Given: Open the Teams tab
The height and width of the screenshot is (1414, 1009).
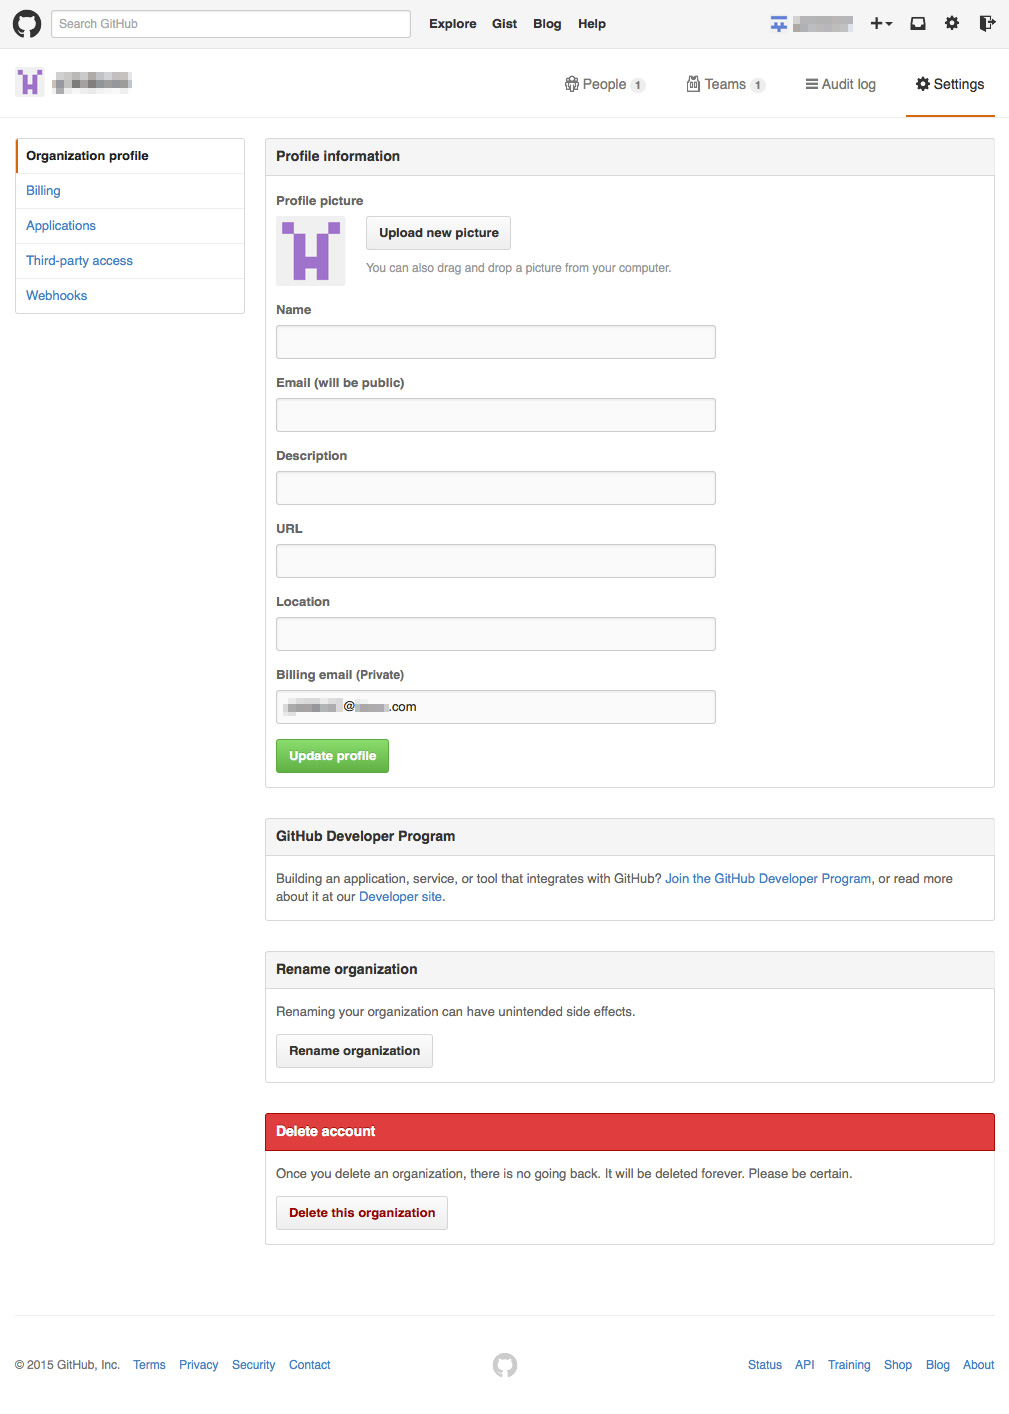Looking at the screenshot, I should 725,85.
